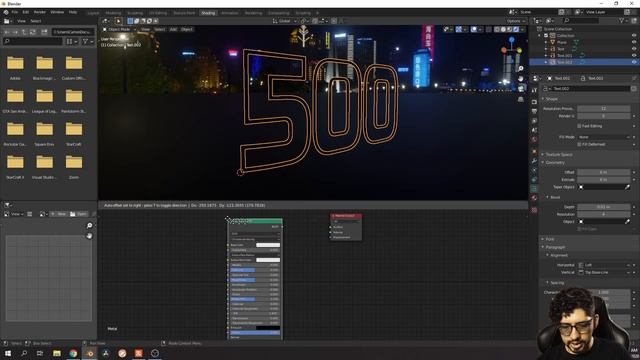Toggle the Fast Editing checkbox
Image resolution: width=640 pixels, height=360 pixels.
[x=579, y=126]
